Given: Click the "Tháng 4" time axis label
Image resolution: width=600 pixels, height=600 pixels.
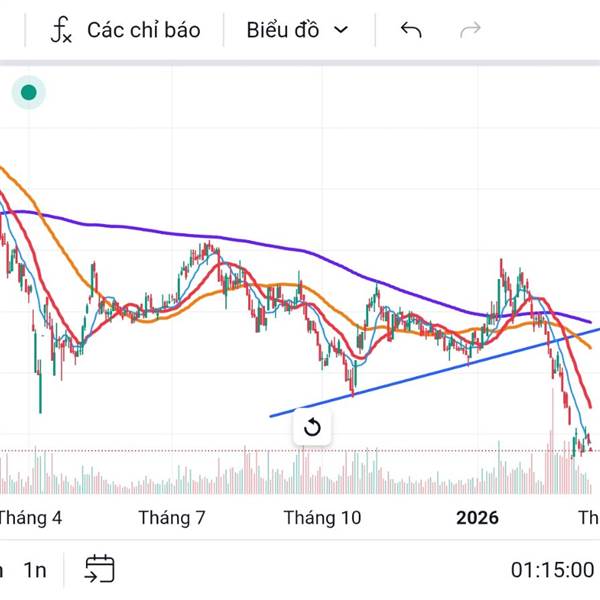Looking at the screenshot, I should [x=30, y=518].
